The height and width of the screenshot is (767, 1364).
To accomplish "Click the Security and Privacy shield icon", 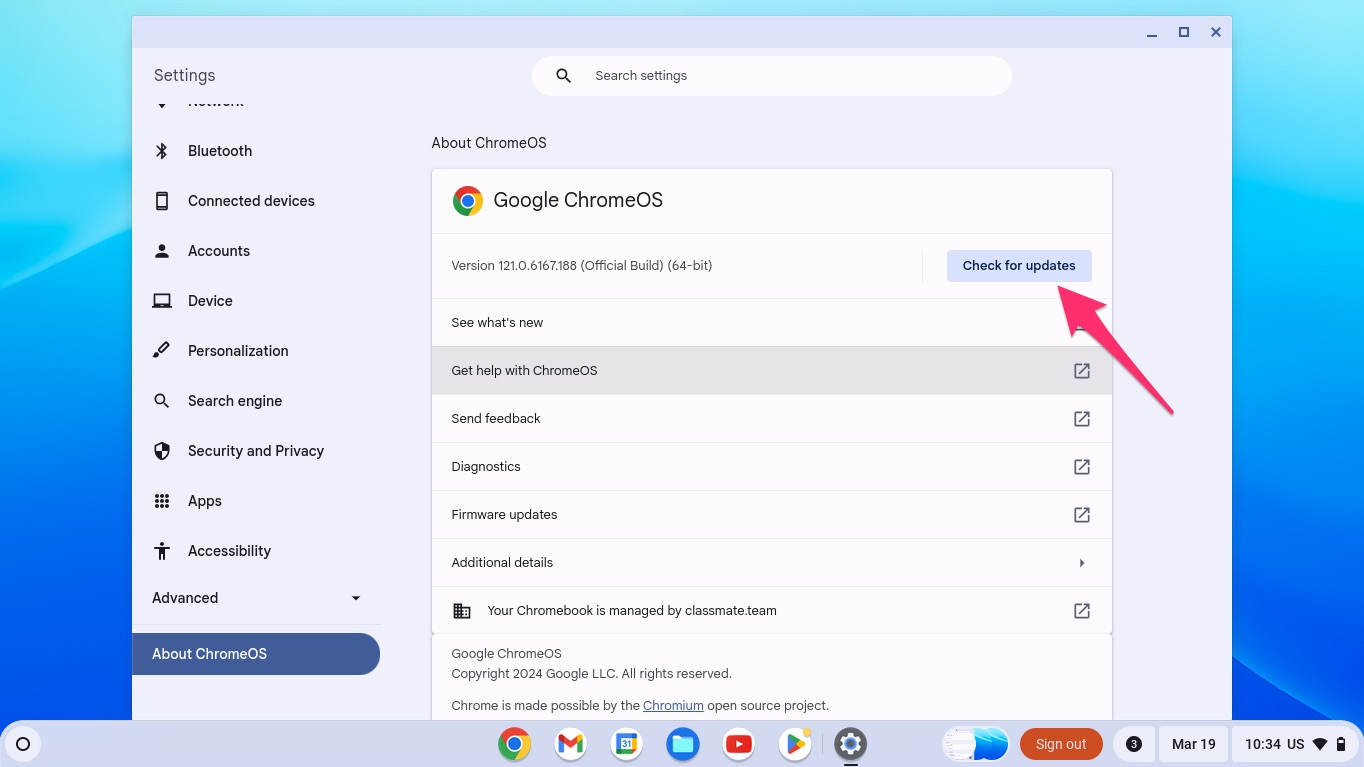I will pyautogui.click(x=161, y=451).
